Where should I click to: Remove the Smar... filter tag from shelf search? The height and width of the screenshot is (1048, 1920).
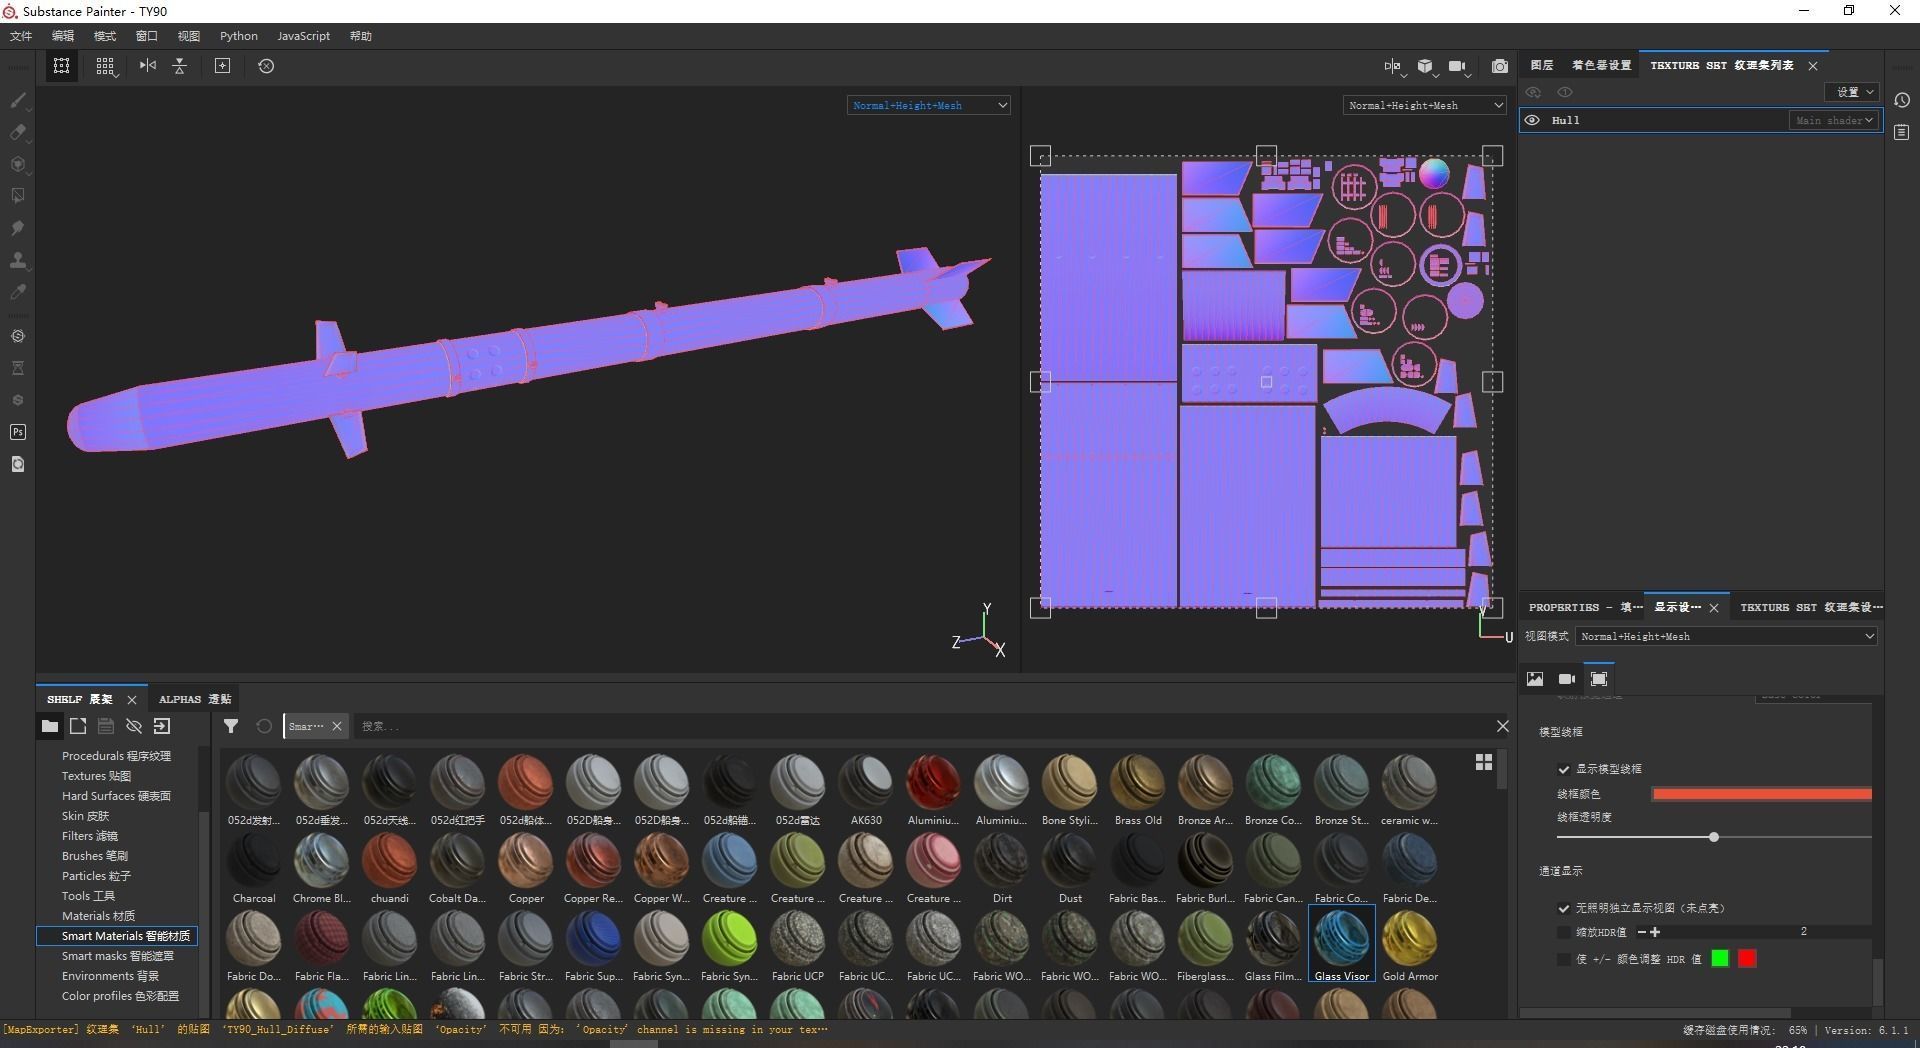click(x=337, y=726)
